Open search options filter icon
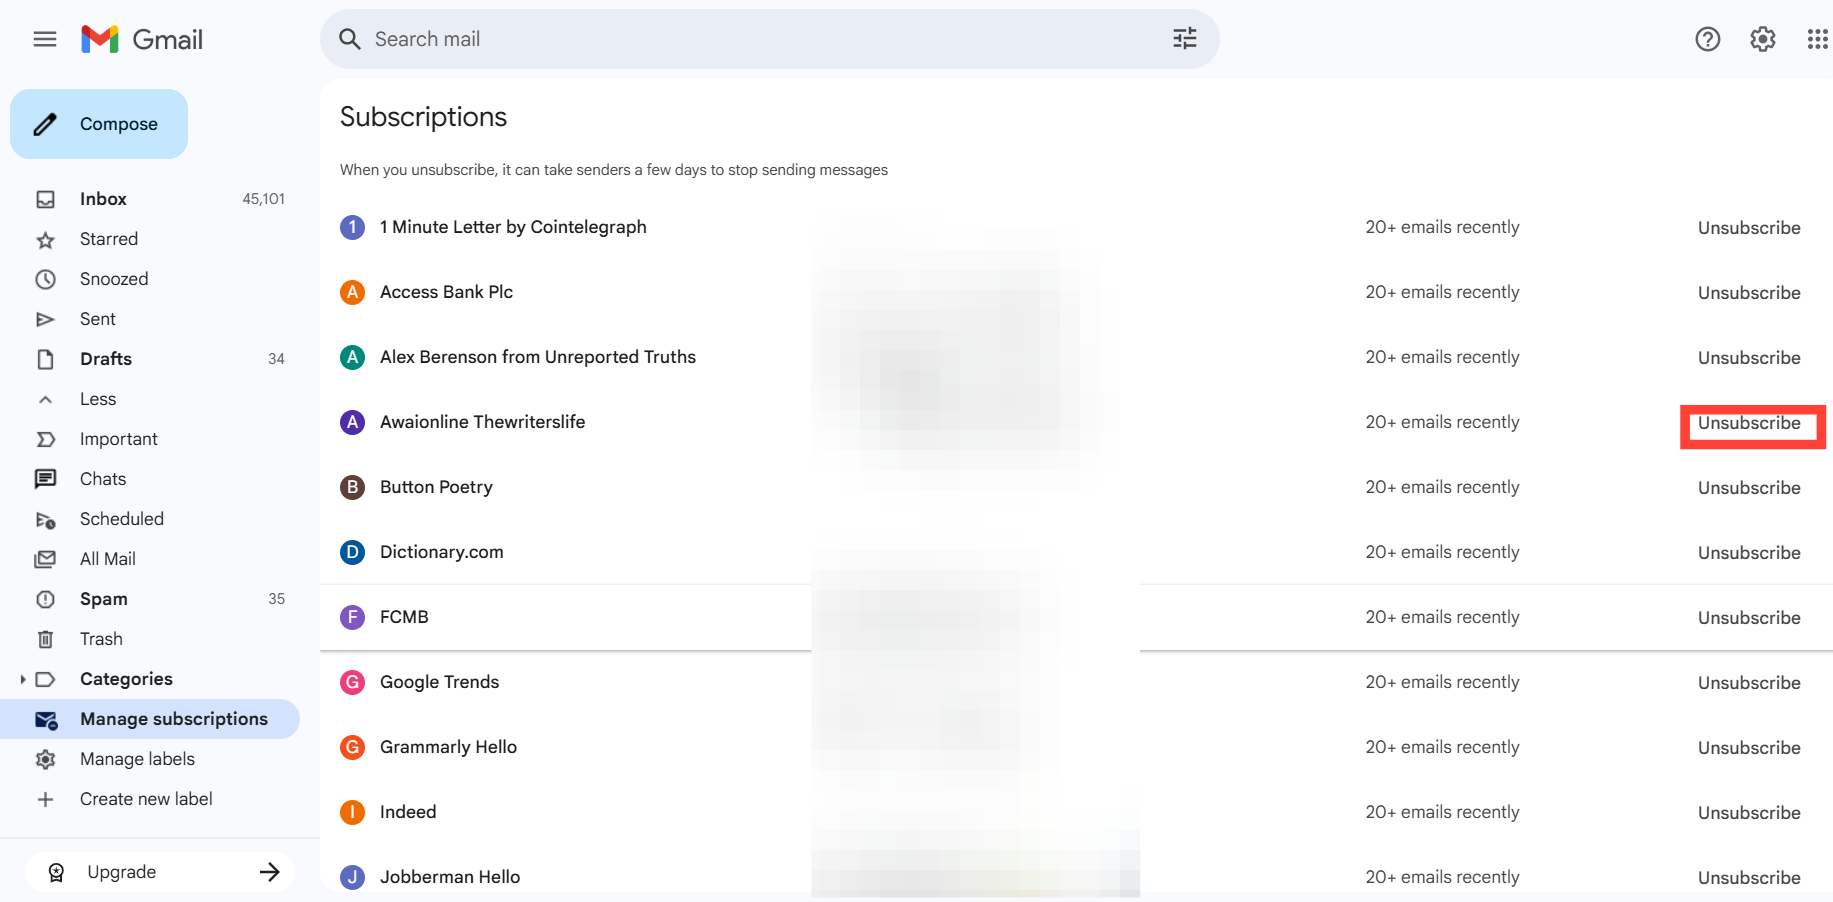 tap(1185, 39)
